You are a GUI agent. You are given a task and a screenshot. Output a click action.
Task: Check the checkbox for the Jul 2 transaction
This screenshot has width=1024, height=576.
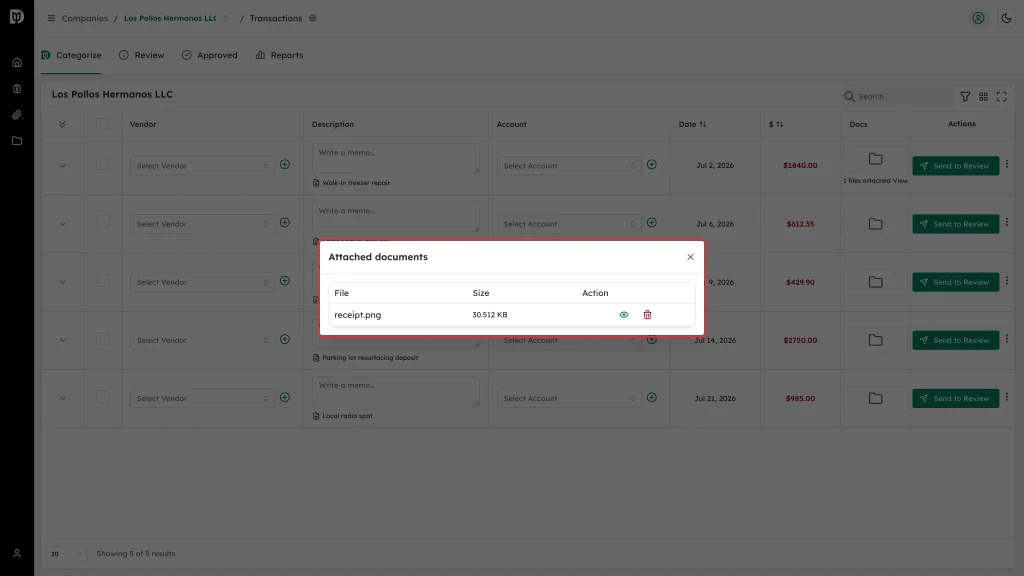tap(103, 165)
